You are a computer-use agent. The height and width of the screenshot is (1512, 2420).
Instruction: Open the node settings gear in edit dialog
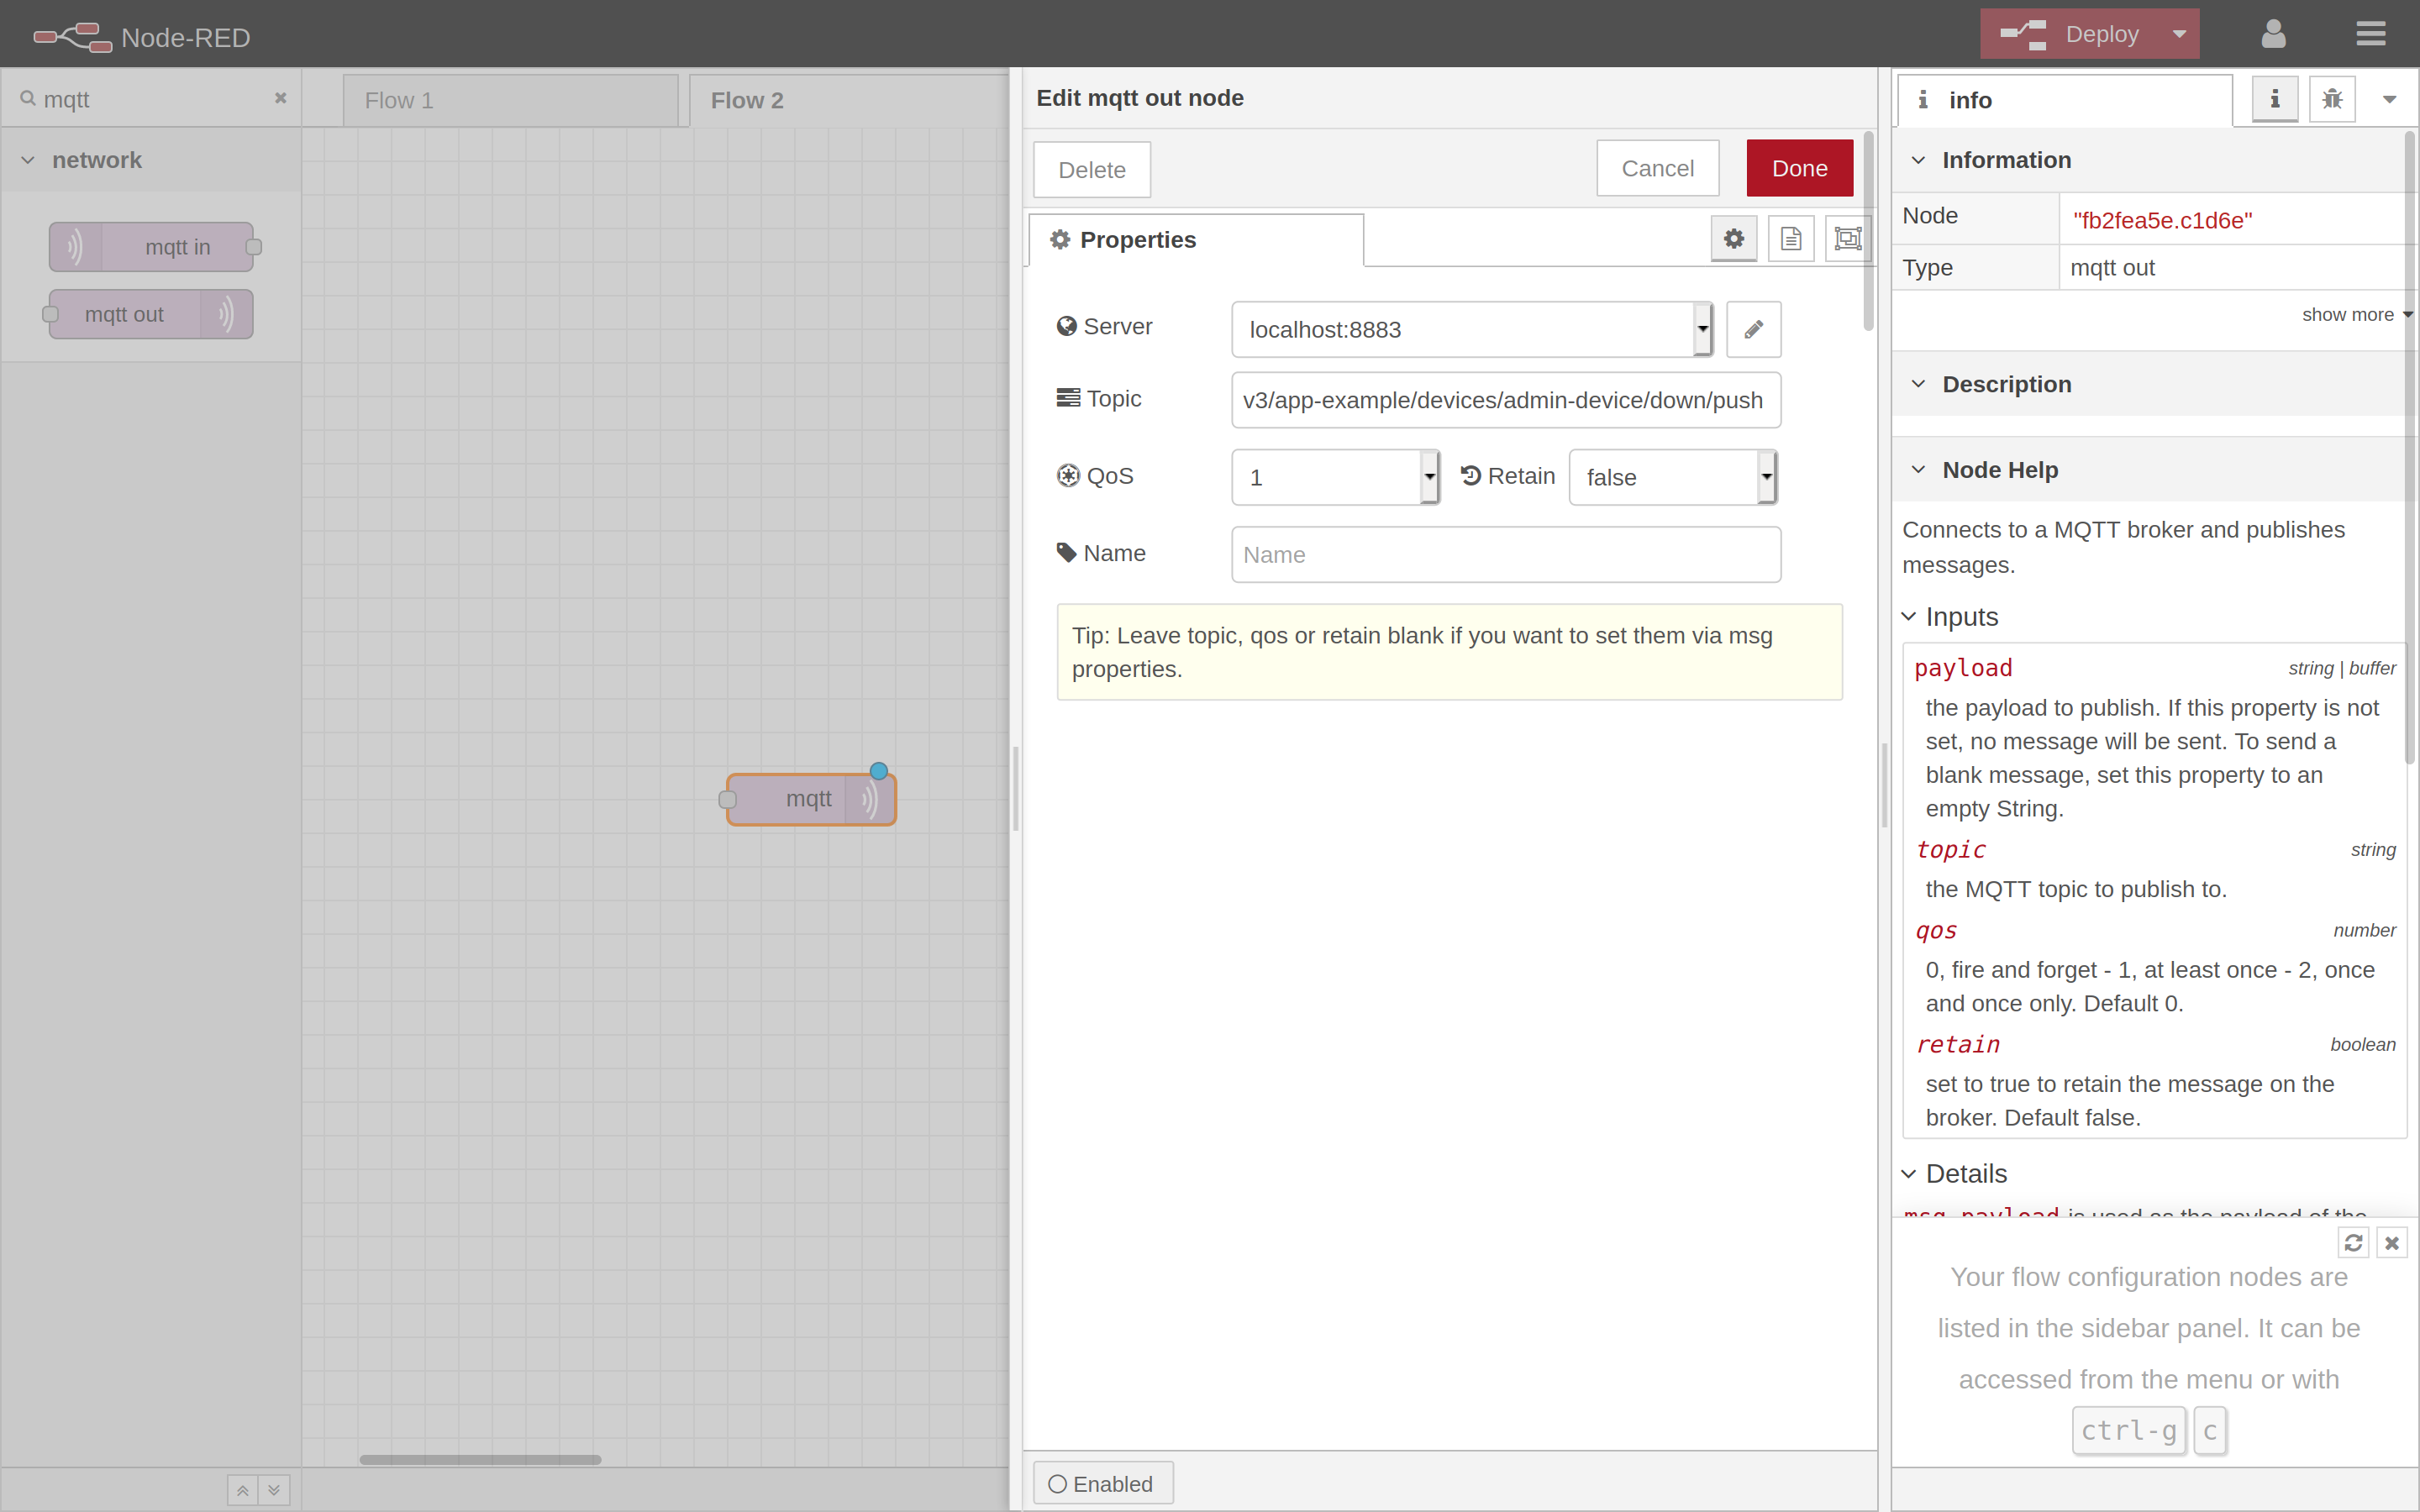click(1733, 238)
